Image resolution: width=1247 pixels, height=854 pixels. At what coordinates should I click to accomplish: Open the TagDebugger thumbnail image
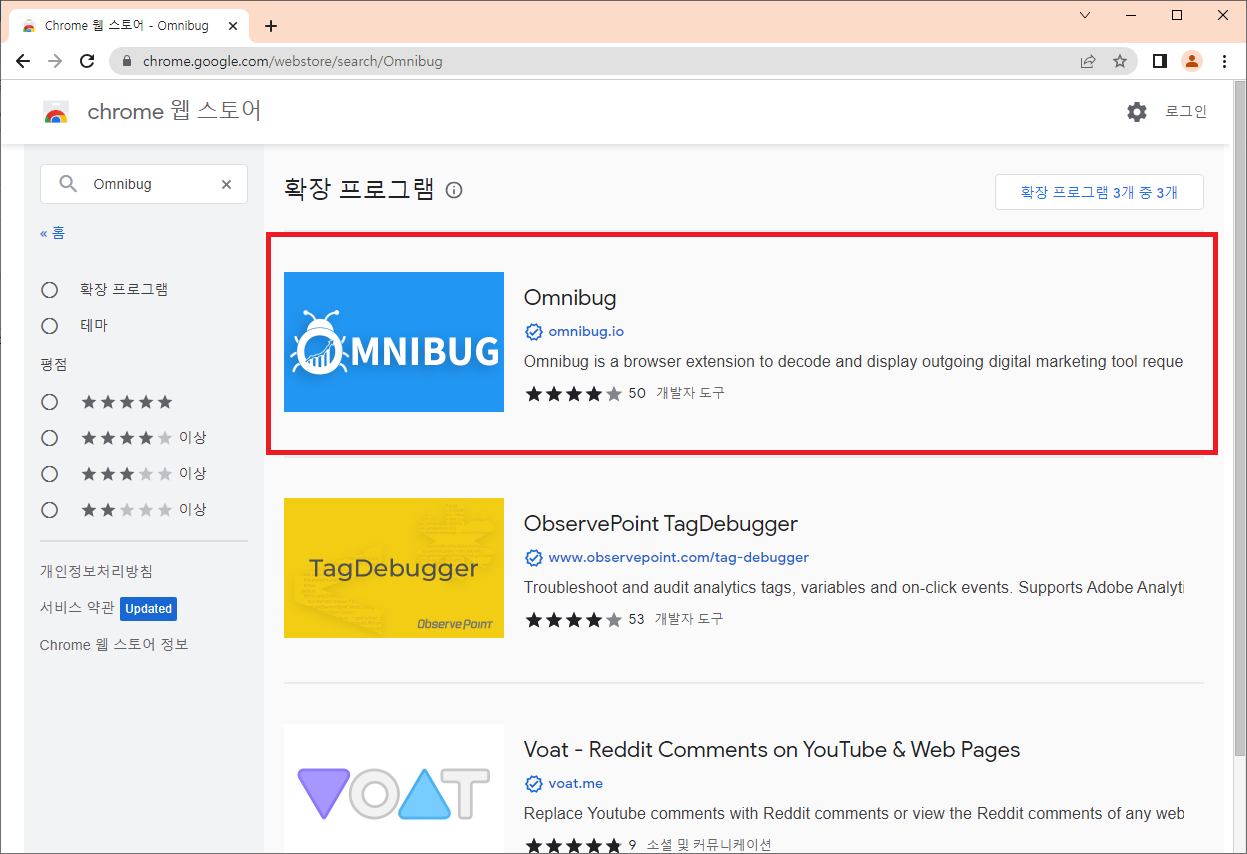click(x=394, y=568)
